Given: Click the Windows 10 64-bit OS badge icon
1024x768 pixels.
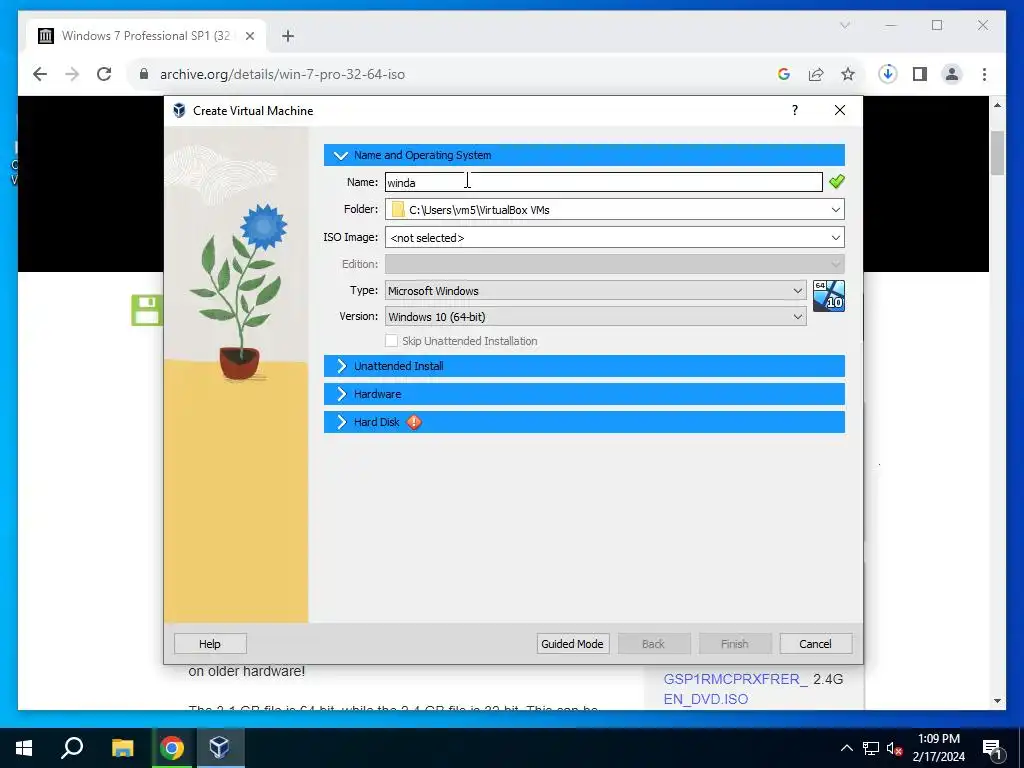Looking at the screenshot, I should pos(829,296).
